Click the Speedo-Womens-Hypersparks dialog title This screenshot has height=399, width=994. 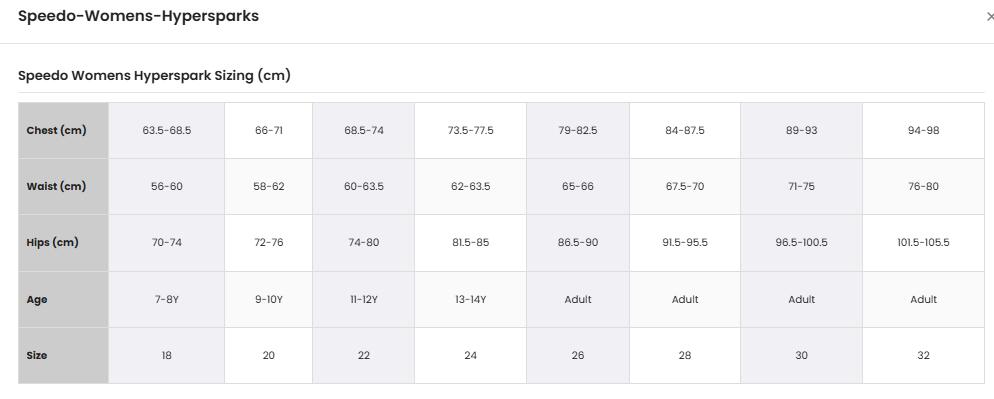[138, 16]
